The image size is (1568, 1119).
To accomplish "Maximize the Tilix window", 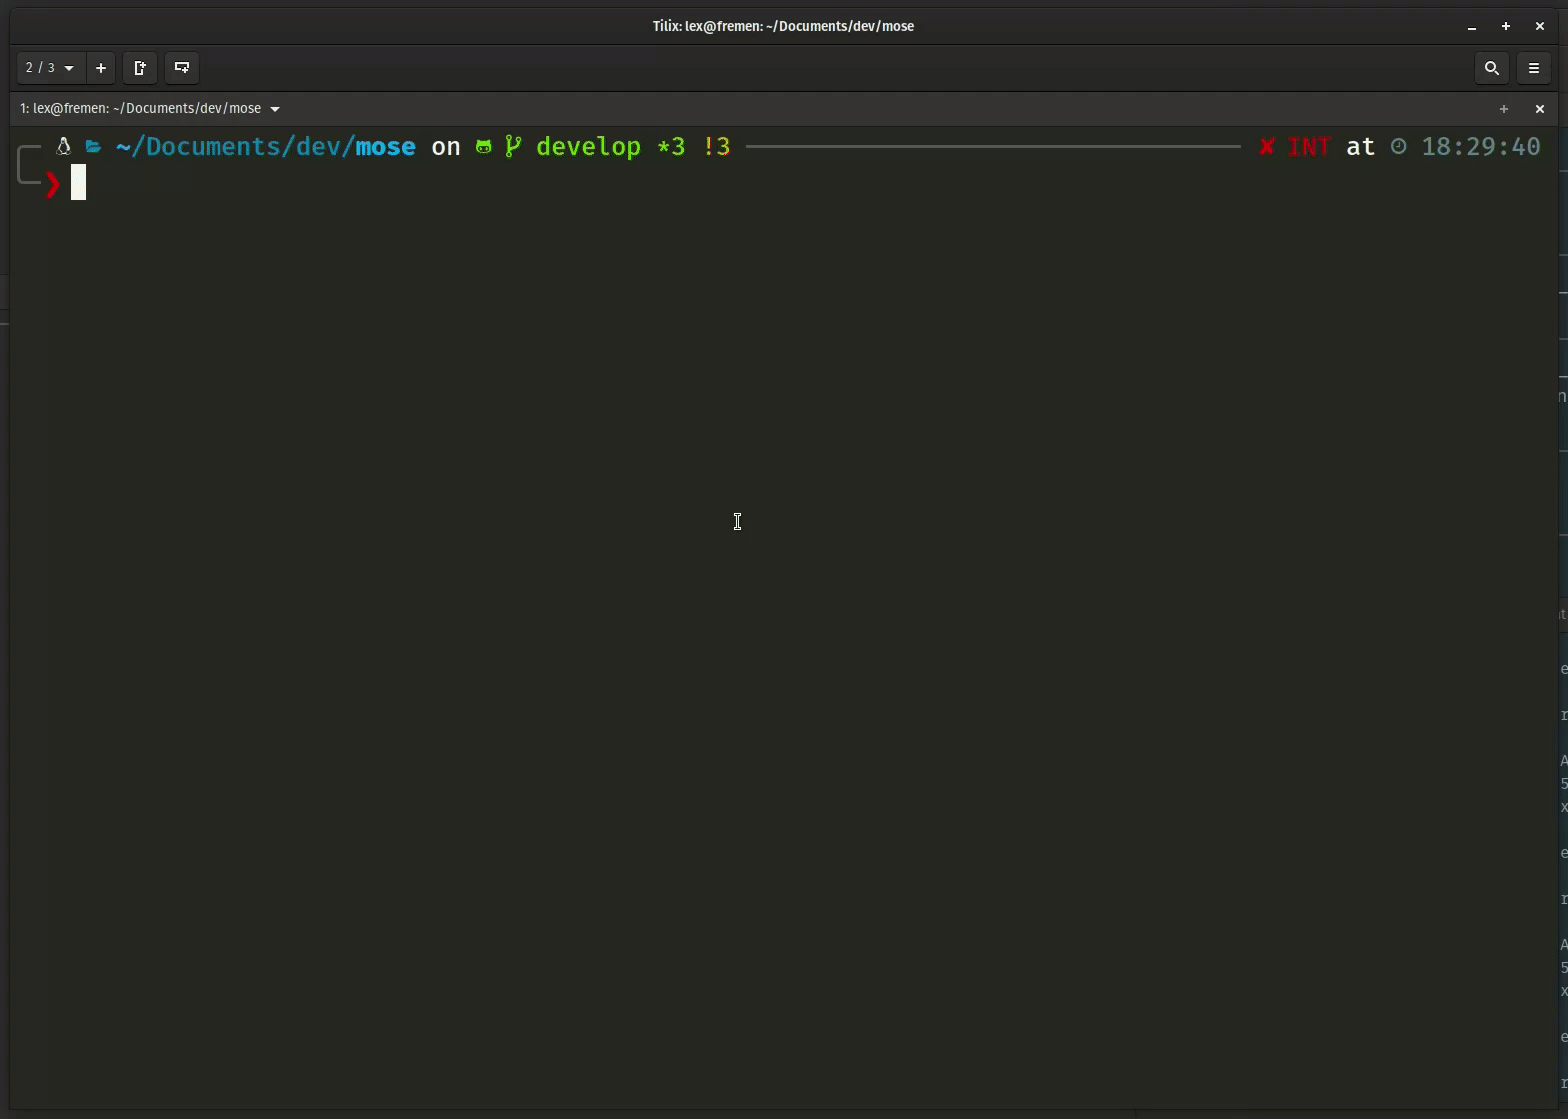I will pyautogui.click(x=1506, y=27).
